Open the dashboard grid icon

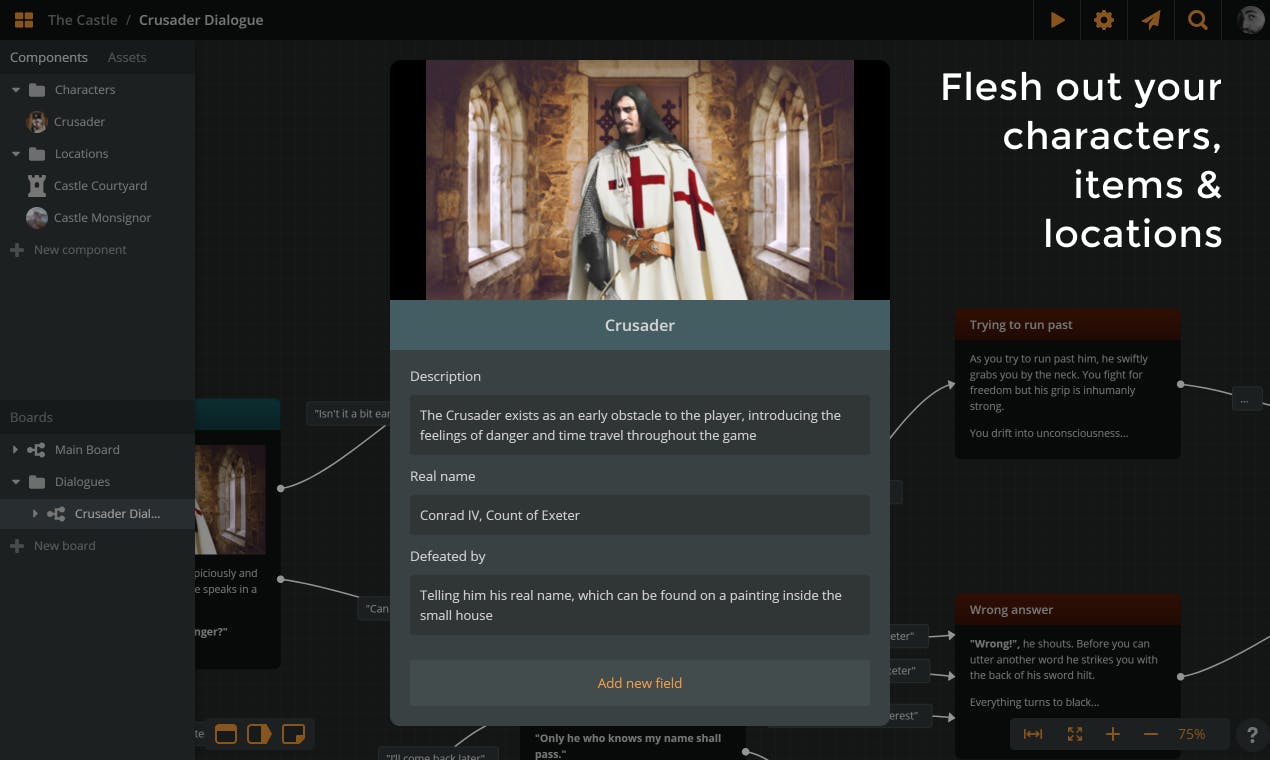pyautogui.click(x=24, y=20)
